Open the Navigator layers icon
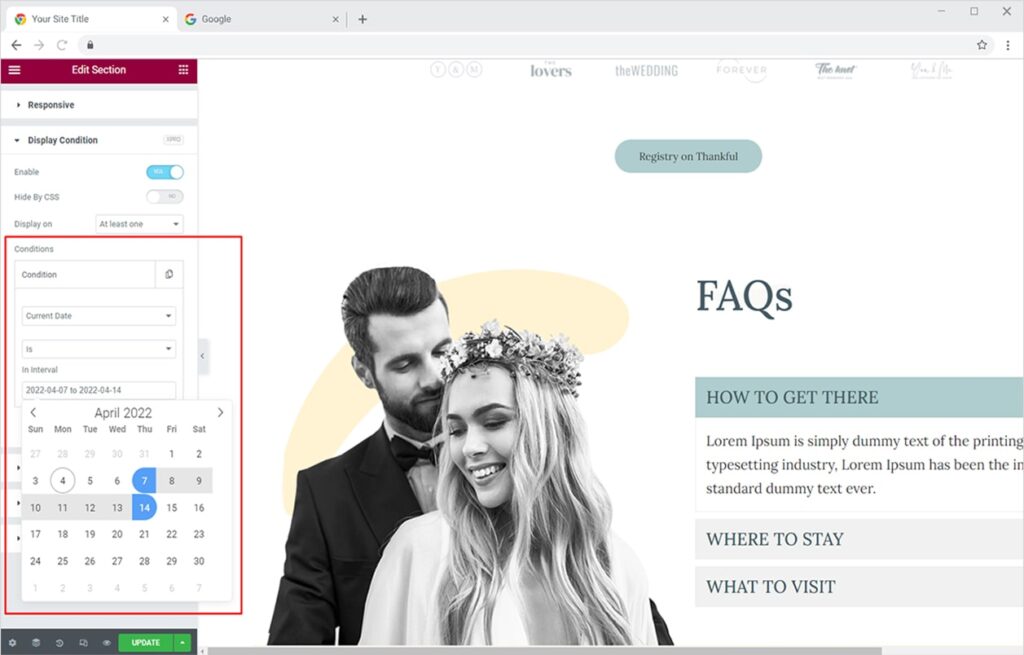Viewport: 1024px width, 655px height. [36, 643]
